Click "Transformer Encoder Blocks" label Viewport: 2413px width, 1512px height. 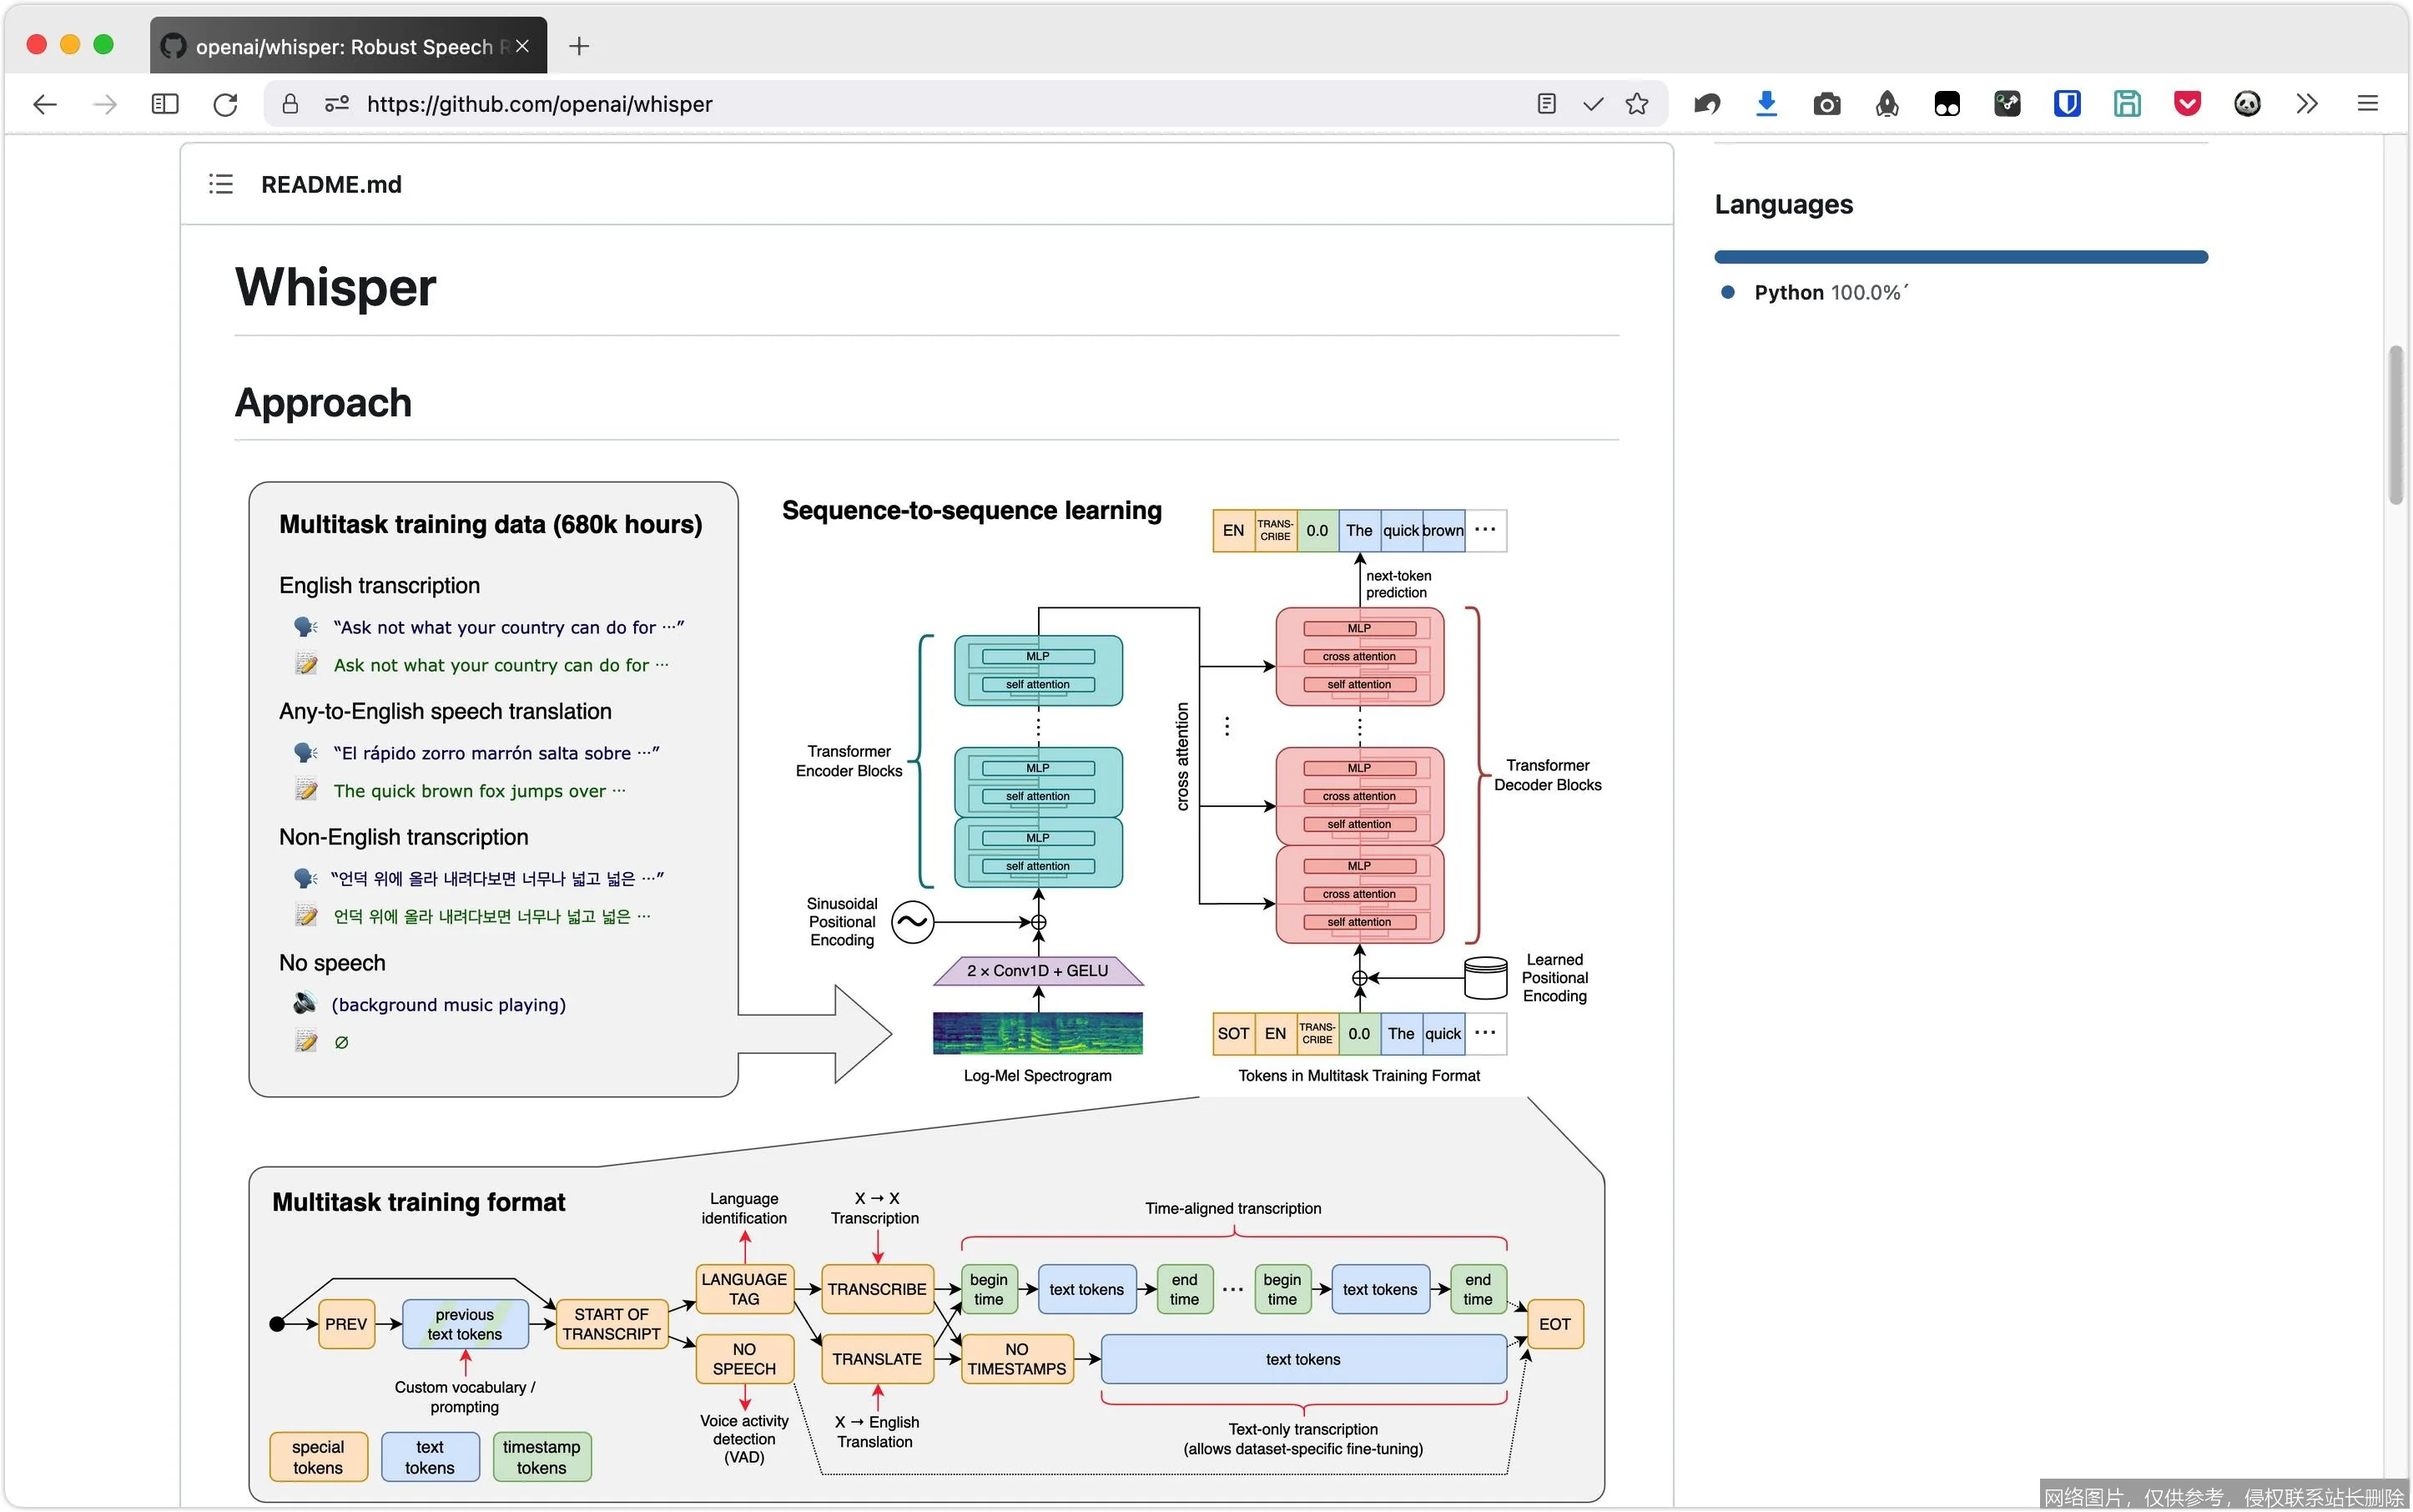(848, 761)
